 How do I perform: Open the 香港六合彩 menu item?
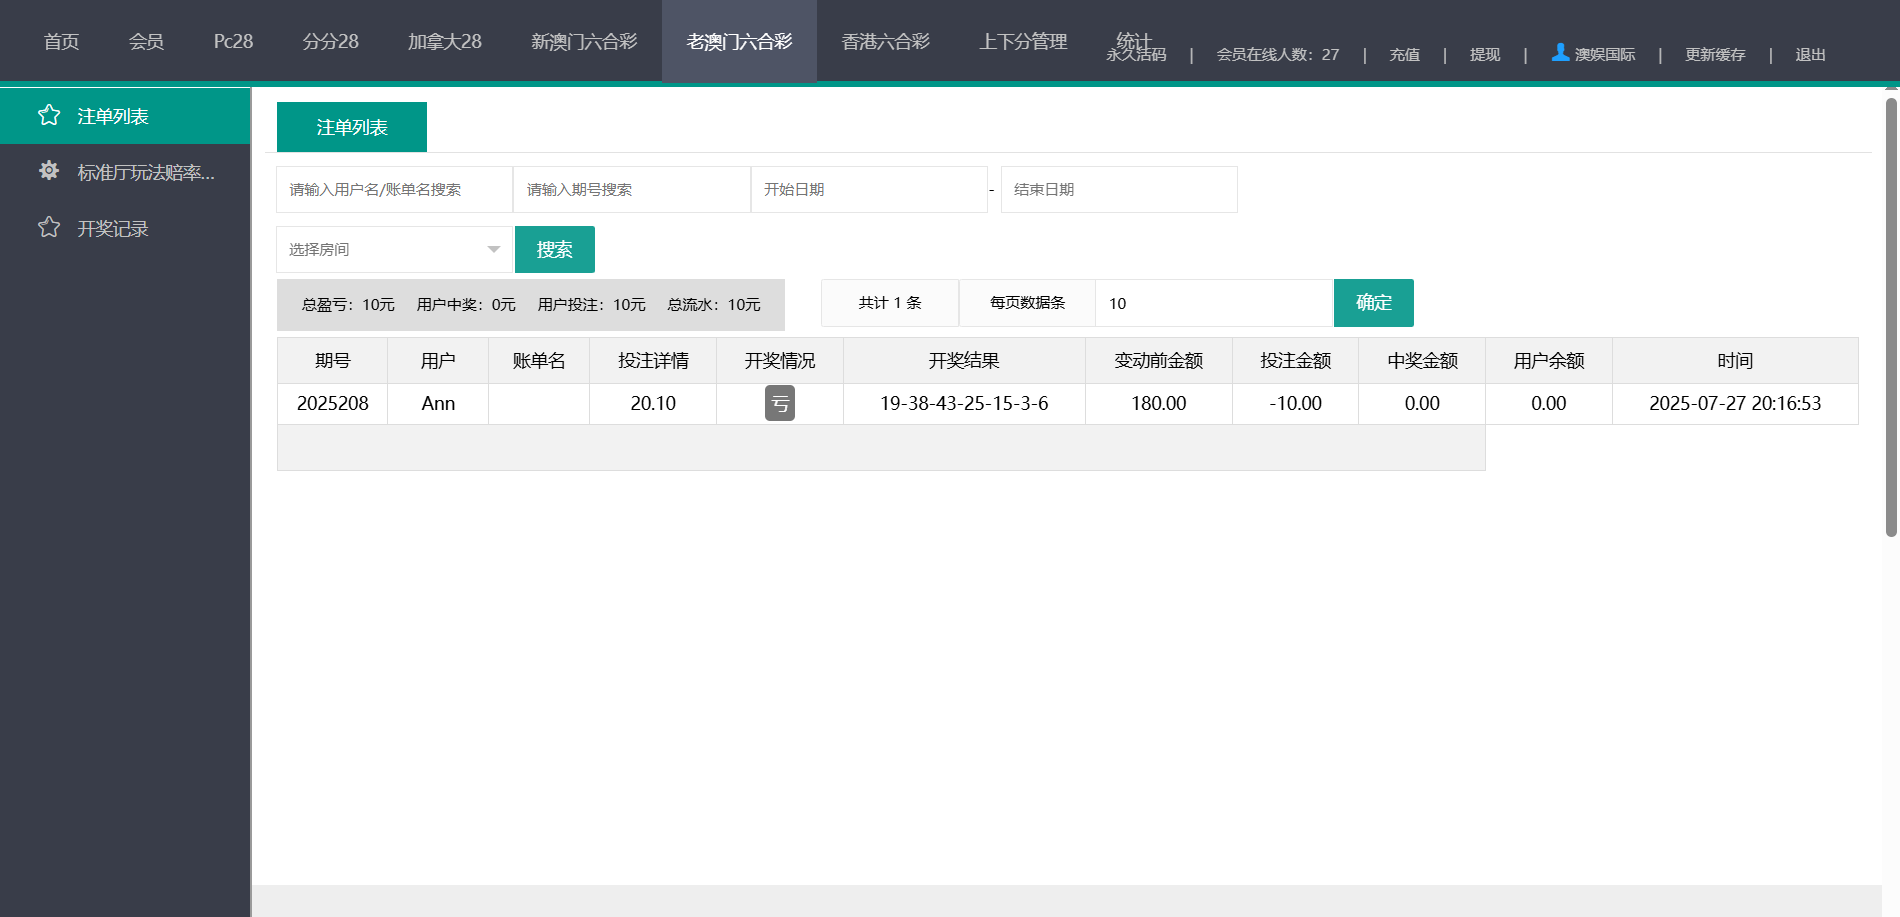coord(885,41)
